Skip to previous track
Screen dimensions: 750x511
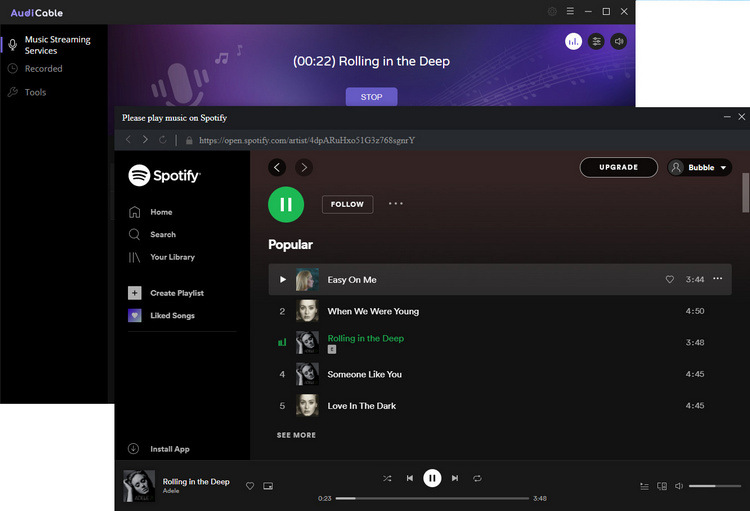click(x=409, y=478)
